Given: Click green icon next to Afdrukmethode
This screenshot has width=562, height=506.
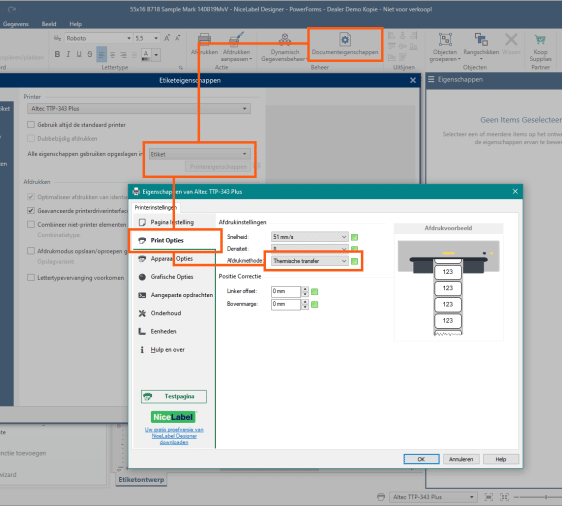Looking at the screenshot, I should pyautogui.click(x=354, y=261).
